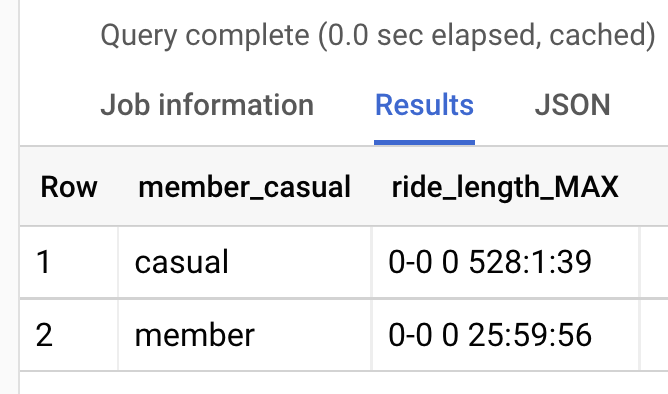668x394 pixels.
Task: Click the 0-0 0 528:1:39 value cell
Action: [x=506, y=262]
